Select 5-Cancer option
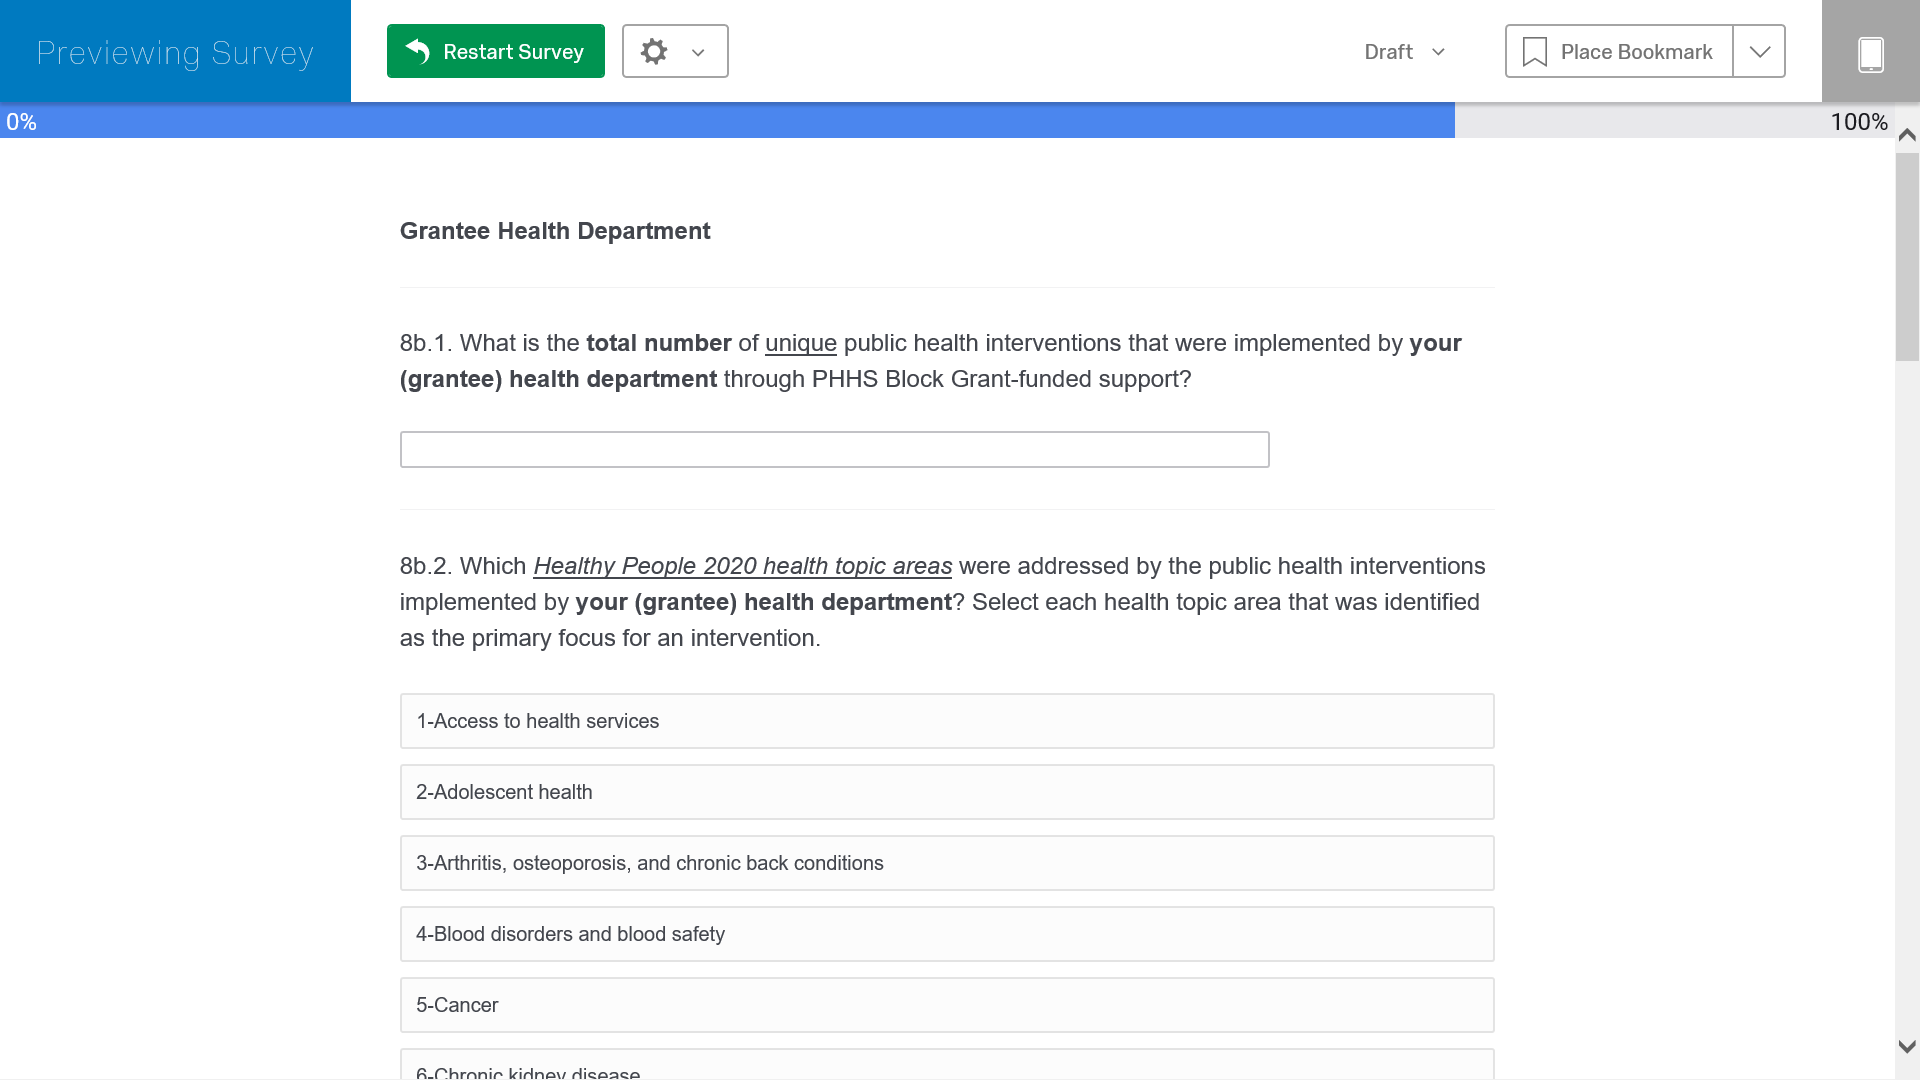The height and width of the screenshot is (1080, 1920). pyautogui.click(x=946, y=1005)
